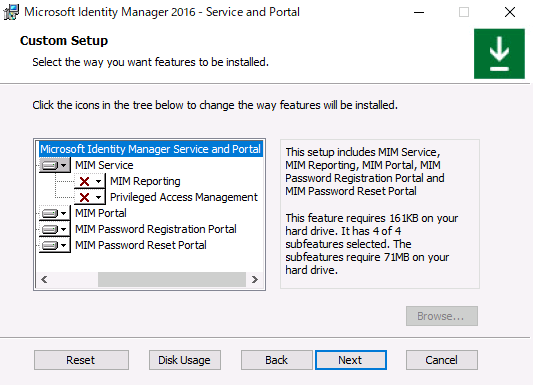Click the feature tree horizontal scrollbar thumb
The width and height of the screenshot is (533, 385).
pos(172,279)
